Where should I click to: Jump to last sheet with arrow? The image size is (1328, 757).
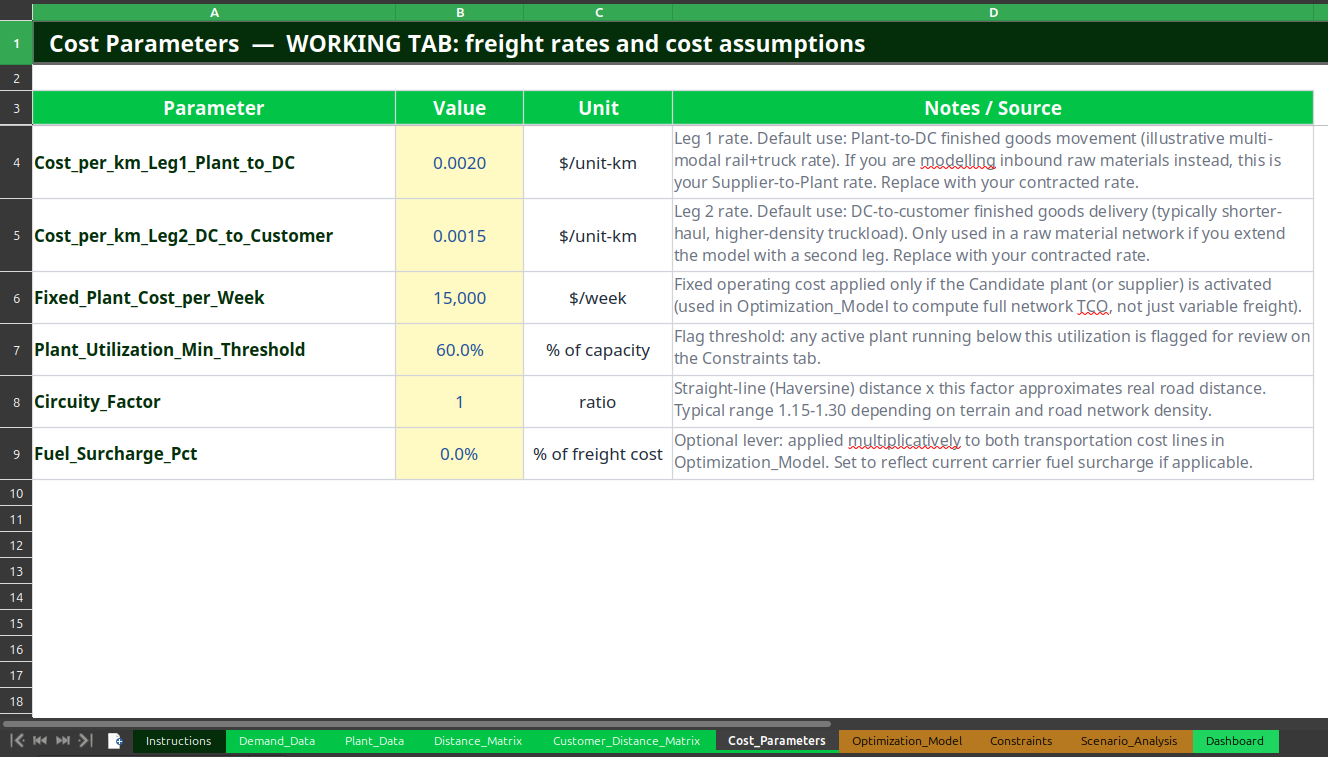pos(86,740)
